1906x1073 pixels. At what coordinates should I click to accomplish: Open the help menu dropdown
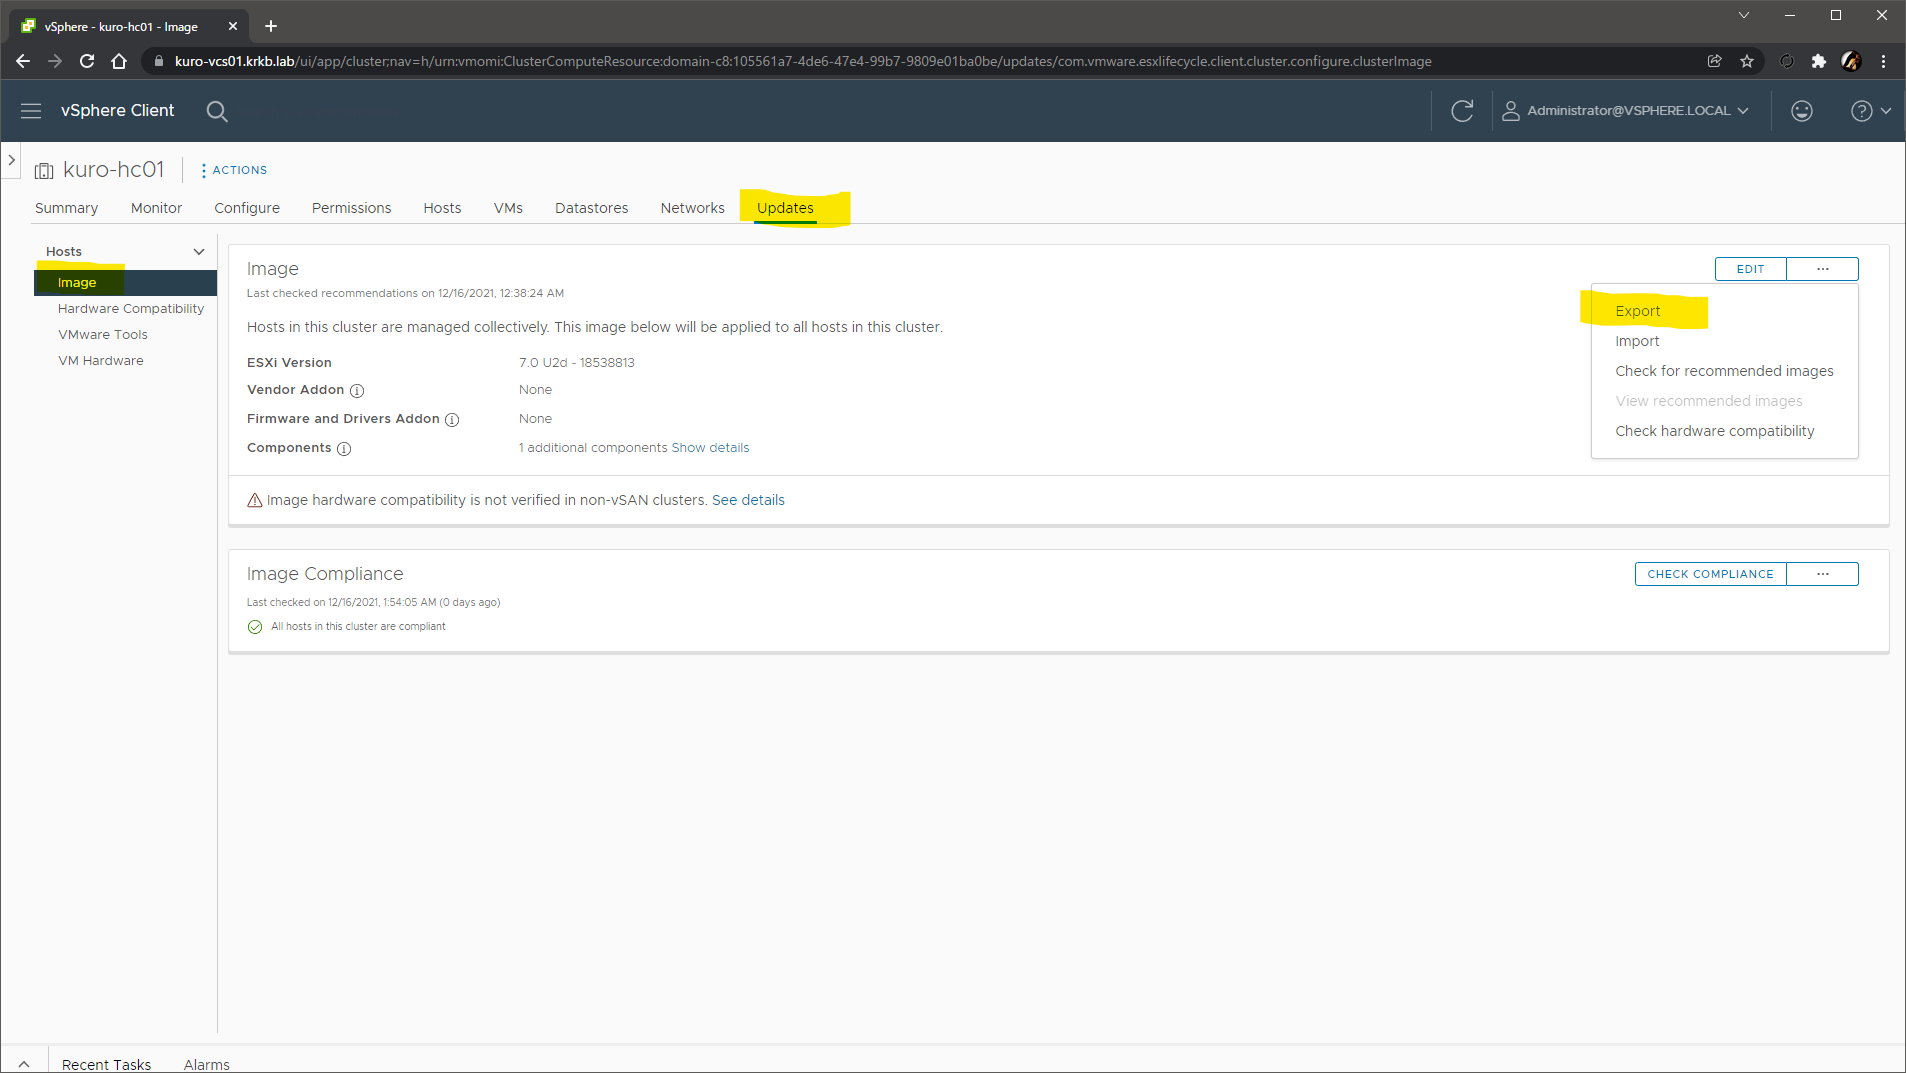(x=1870, y=111)
